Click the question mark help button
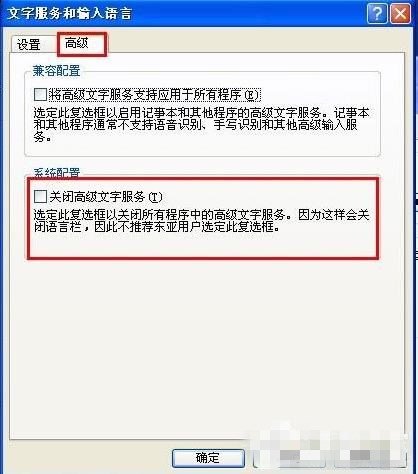The image size is (418, 474). pos(377,14)
